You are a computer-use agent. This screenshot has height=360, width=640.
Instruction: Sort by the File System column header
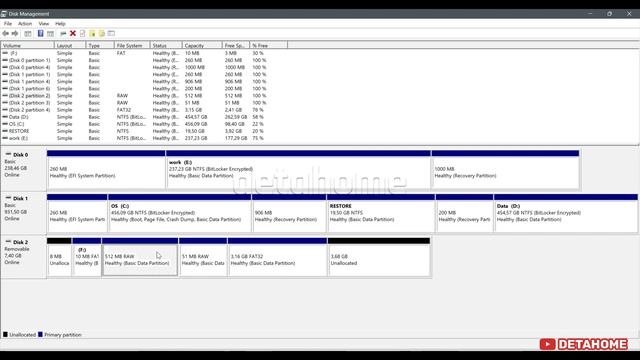pos(132,45)
